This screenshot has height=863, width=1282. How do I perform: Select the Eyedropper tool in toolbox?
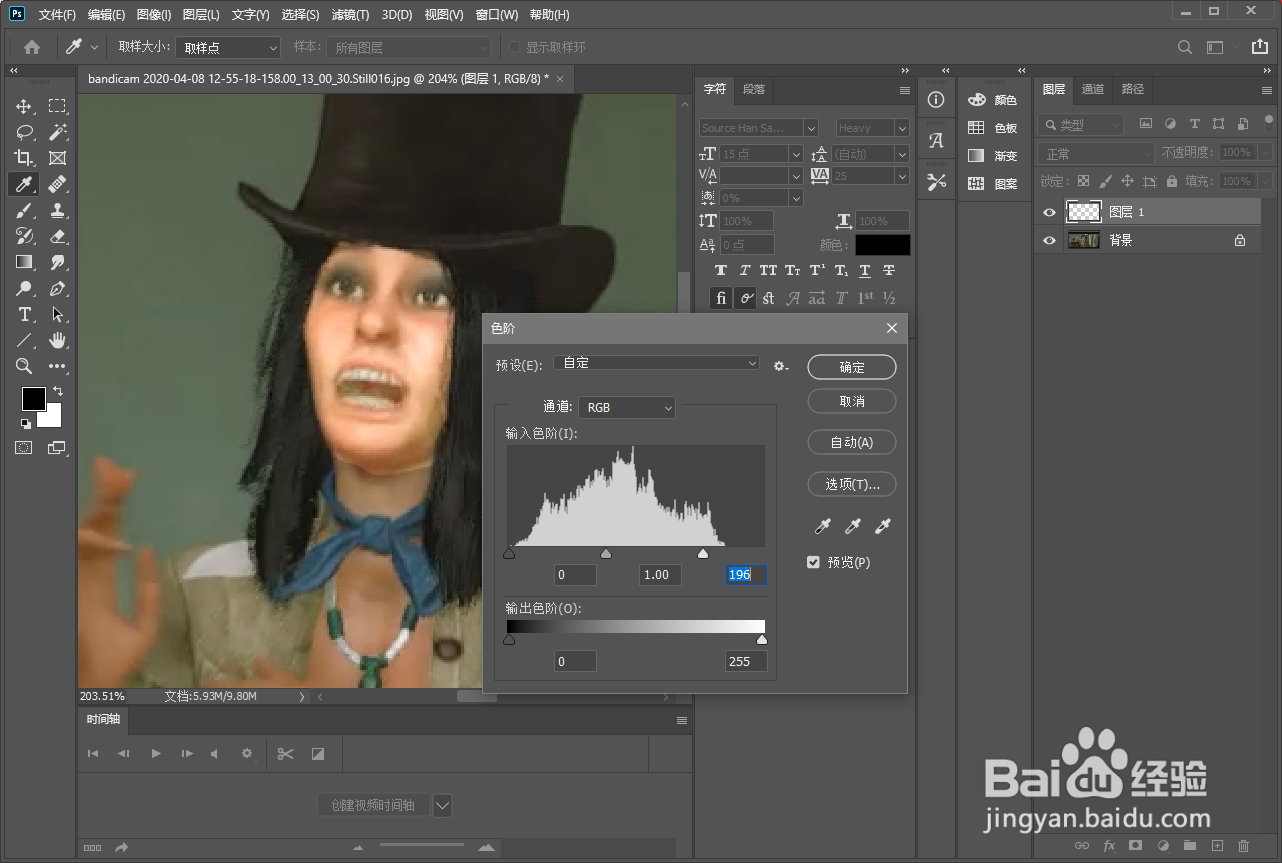24,184
